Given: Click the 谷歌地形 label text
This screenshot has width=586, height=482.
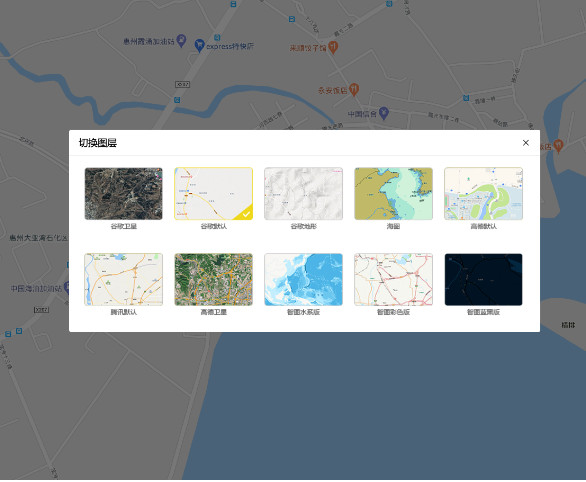Looking at the screenshot, I should click(x=303, y=226).
